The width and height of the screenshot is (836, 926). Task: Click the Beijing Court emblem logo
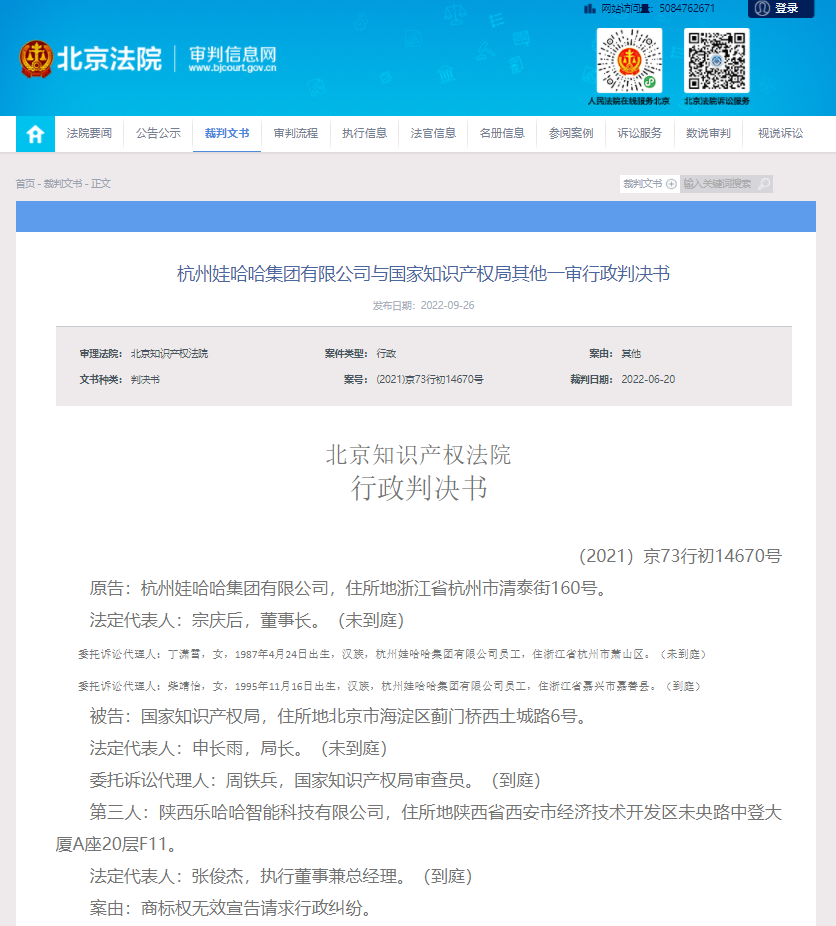tap(36, 59)
